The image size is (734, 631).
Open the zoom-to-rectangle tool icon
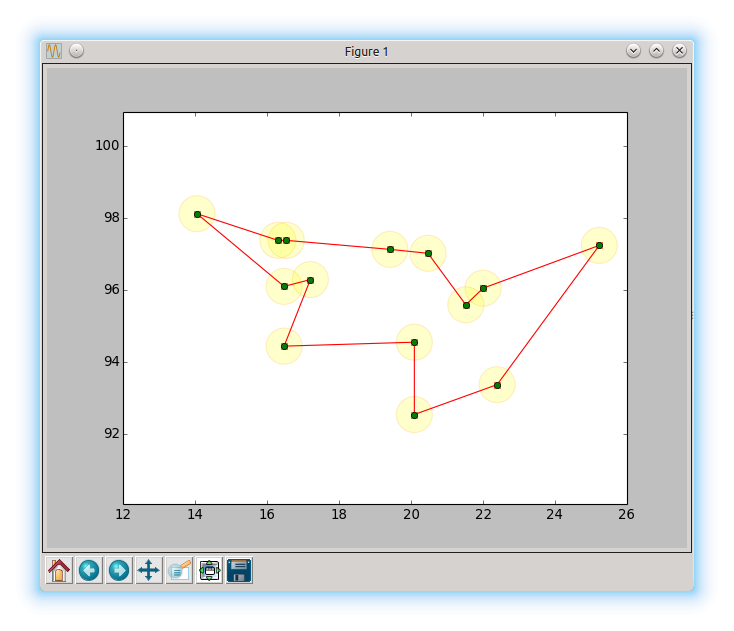[179, 571]
